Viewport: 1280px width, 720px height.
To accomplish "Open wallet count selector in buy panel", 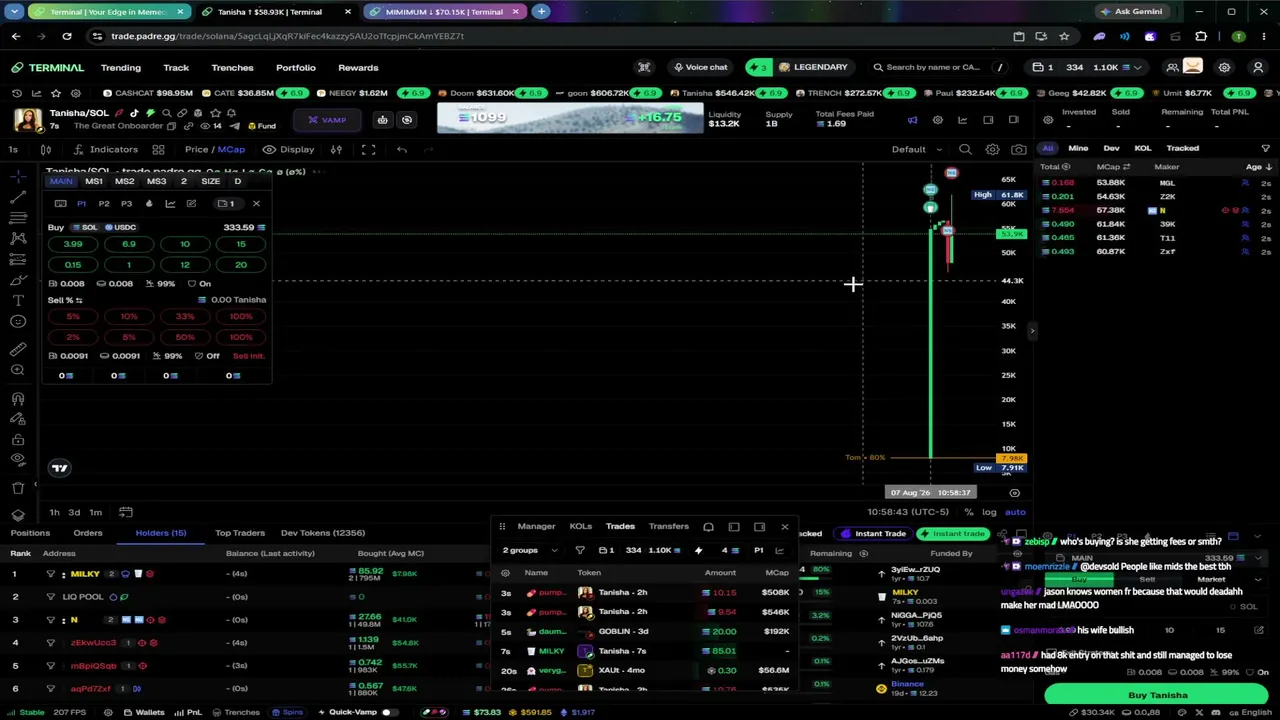I will click(228, 204).
